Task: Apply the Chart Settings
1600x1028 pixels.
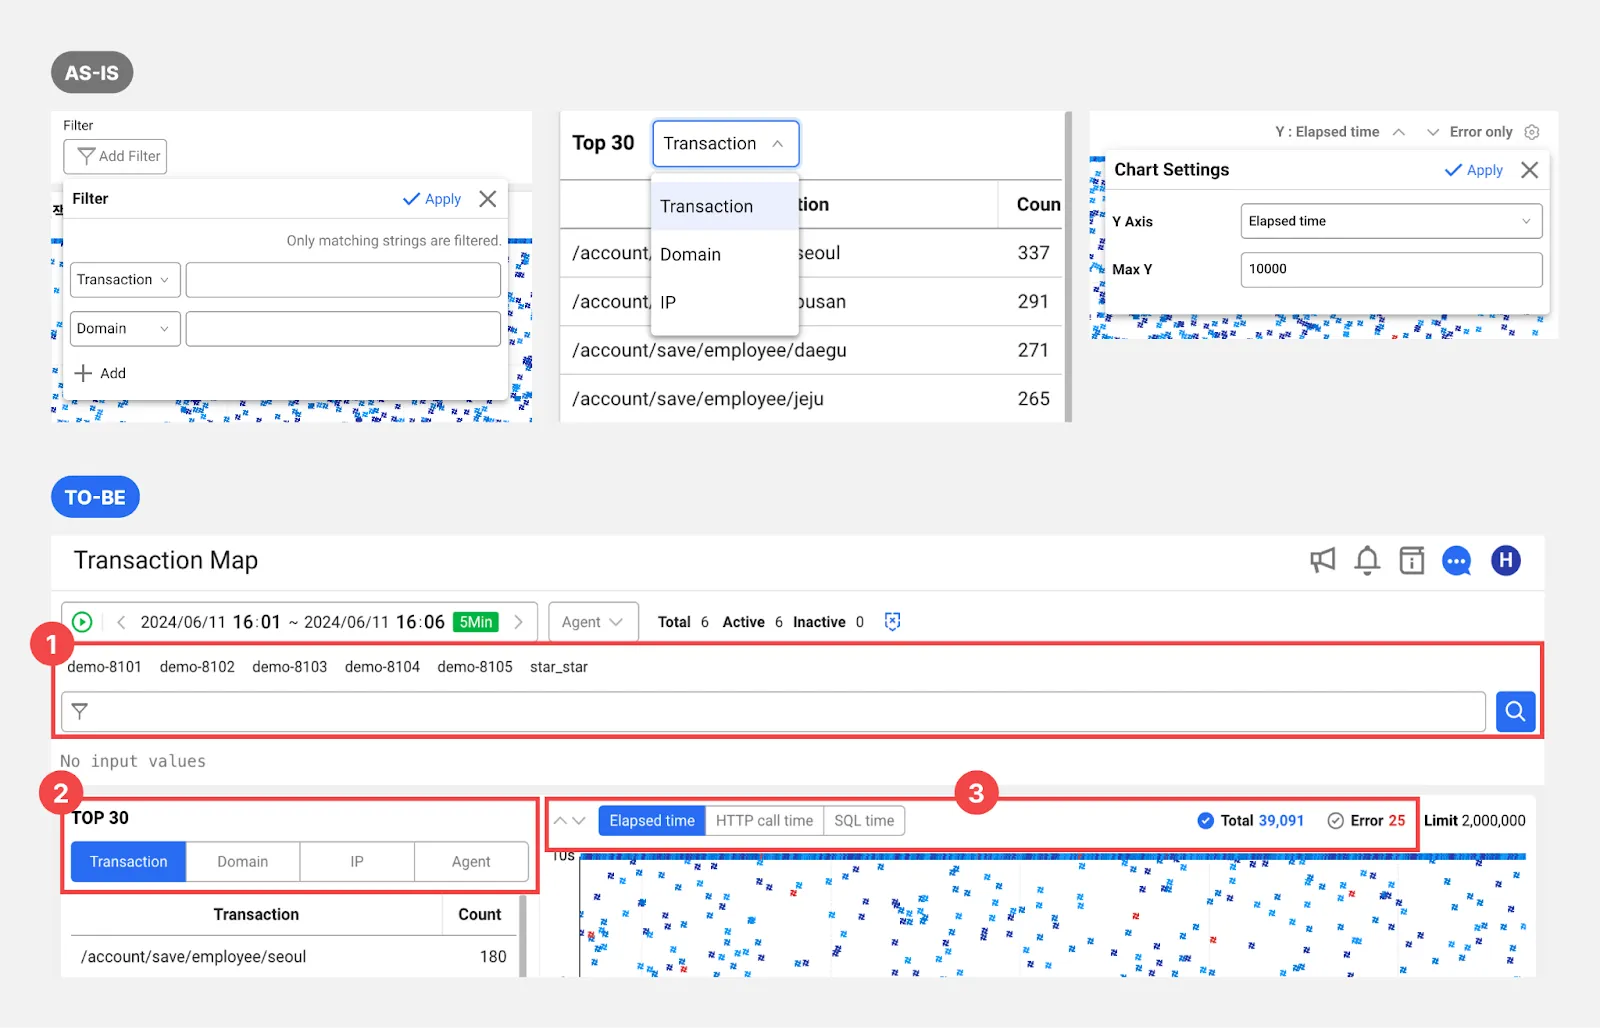Action: click(x=1474, y=170)
